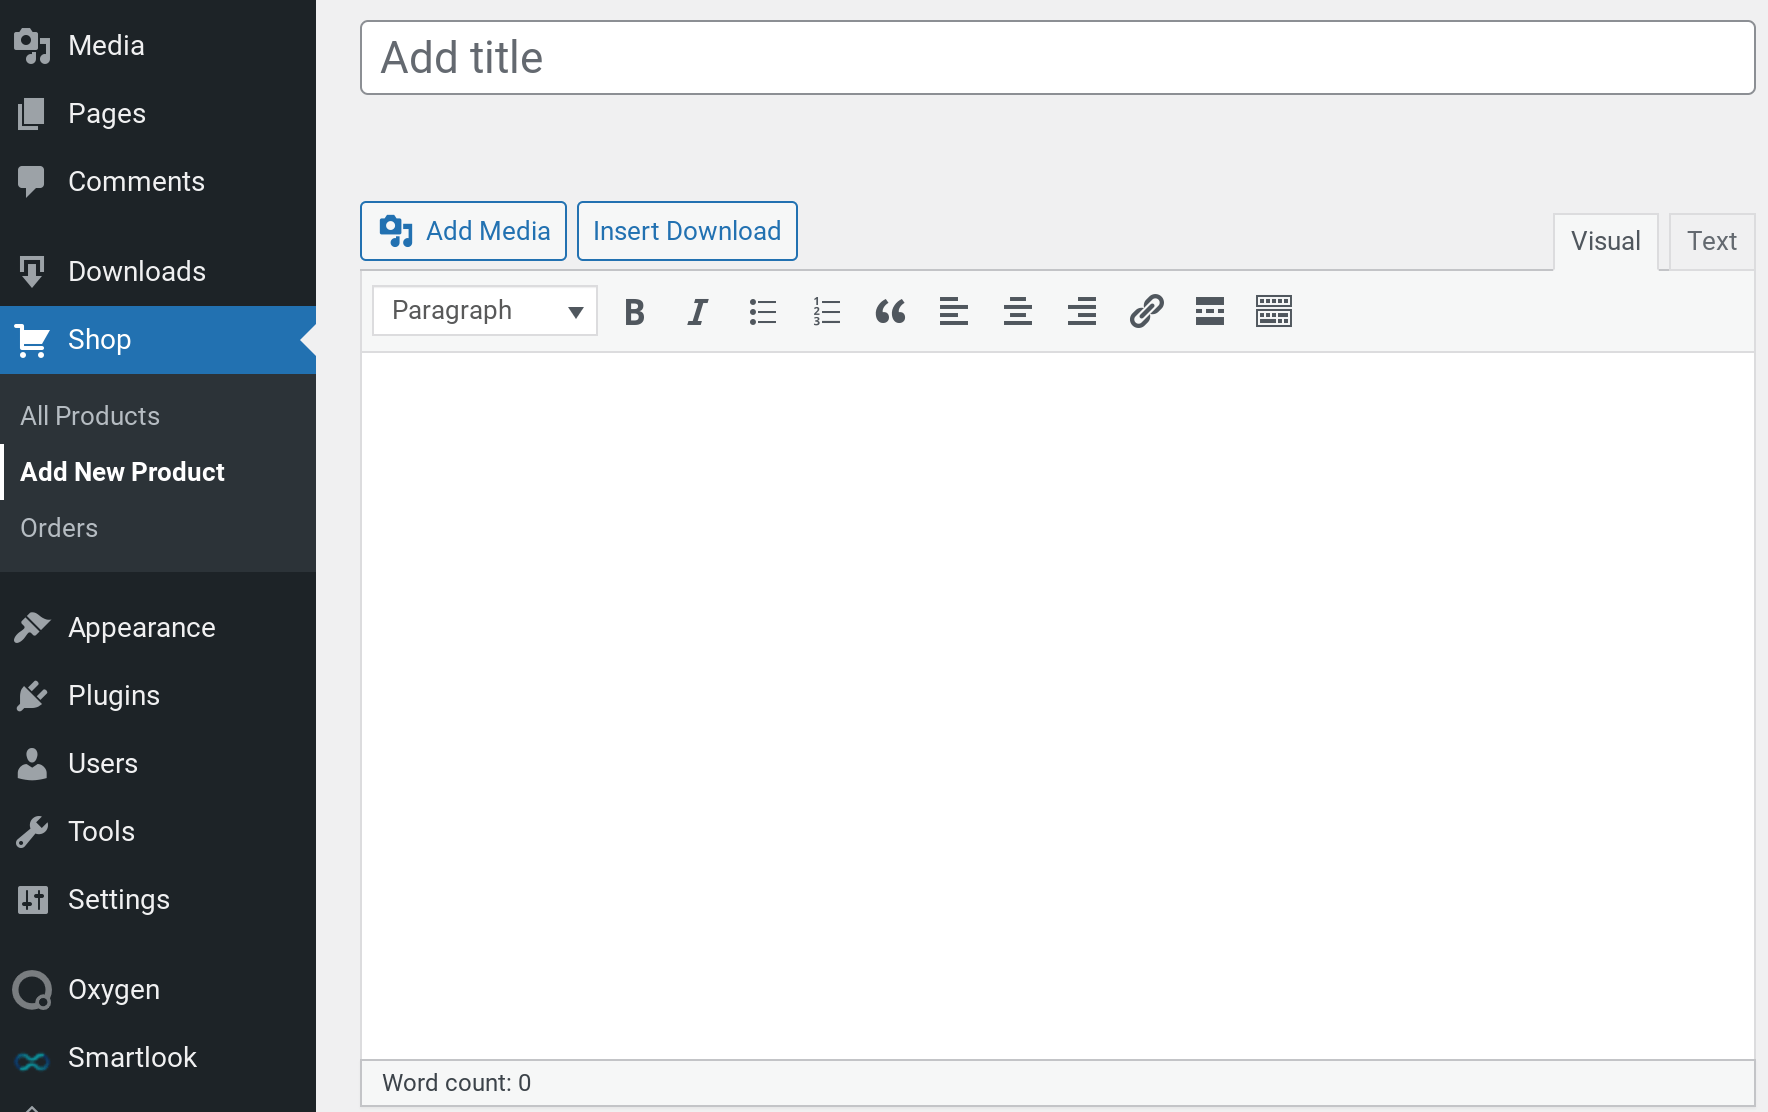Switch to the Text editor tab
This screenshot has width=1768, height=1112.
1711,242
